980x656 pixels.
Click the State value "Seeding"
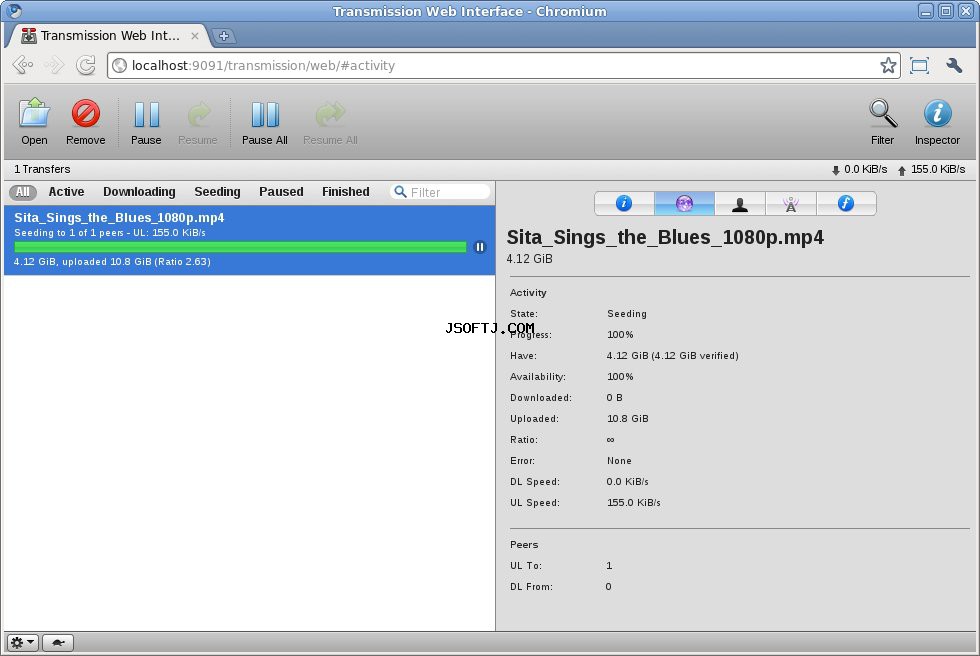(x=627, y=314)
